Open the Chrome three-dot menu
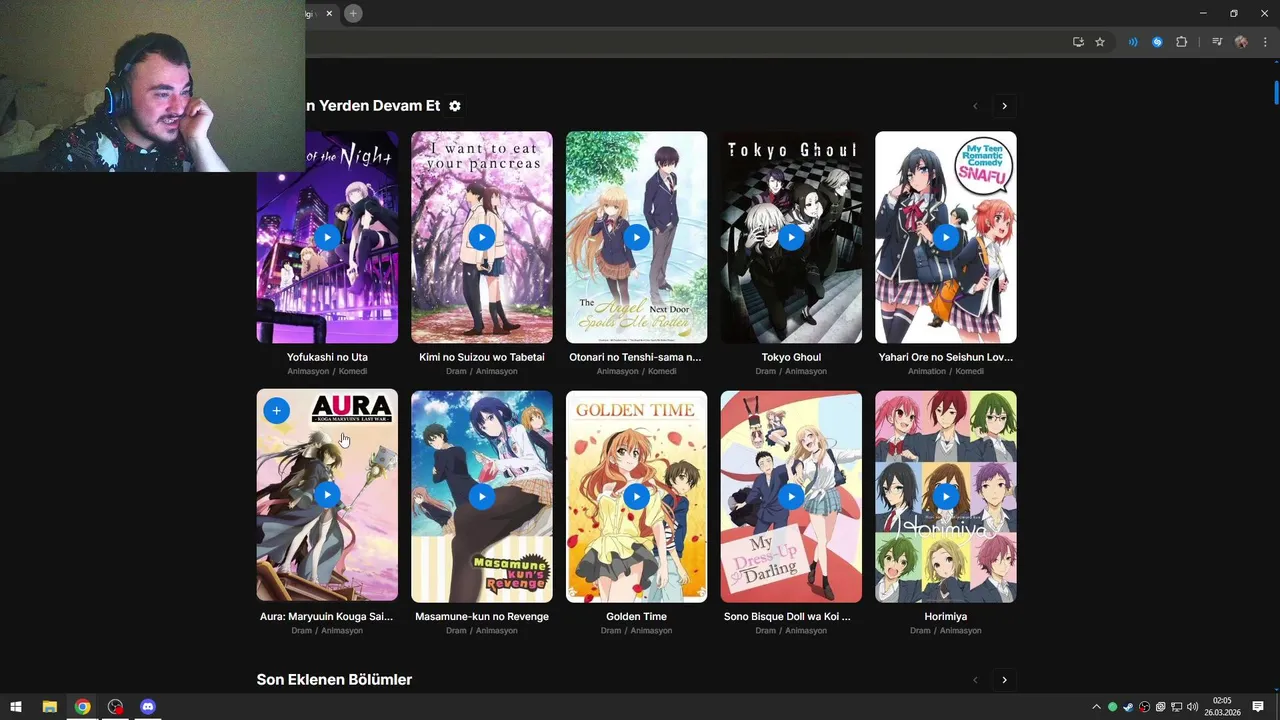This screenshot has width=1280, height=720. (1265, 42)
